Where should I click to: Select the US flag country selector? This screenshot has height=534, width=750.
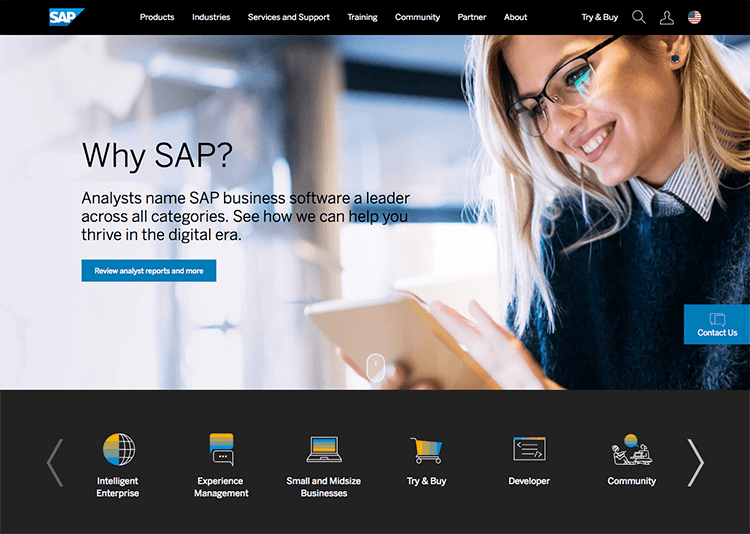(695, 17)
